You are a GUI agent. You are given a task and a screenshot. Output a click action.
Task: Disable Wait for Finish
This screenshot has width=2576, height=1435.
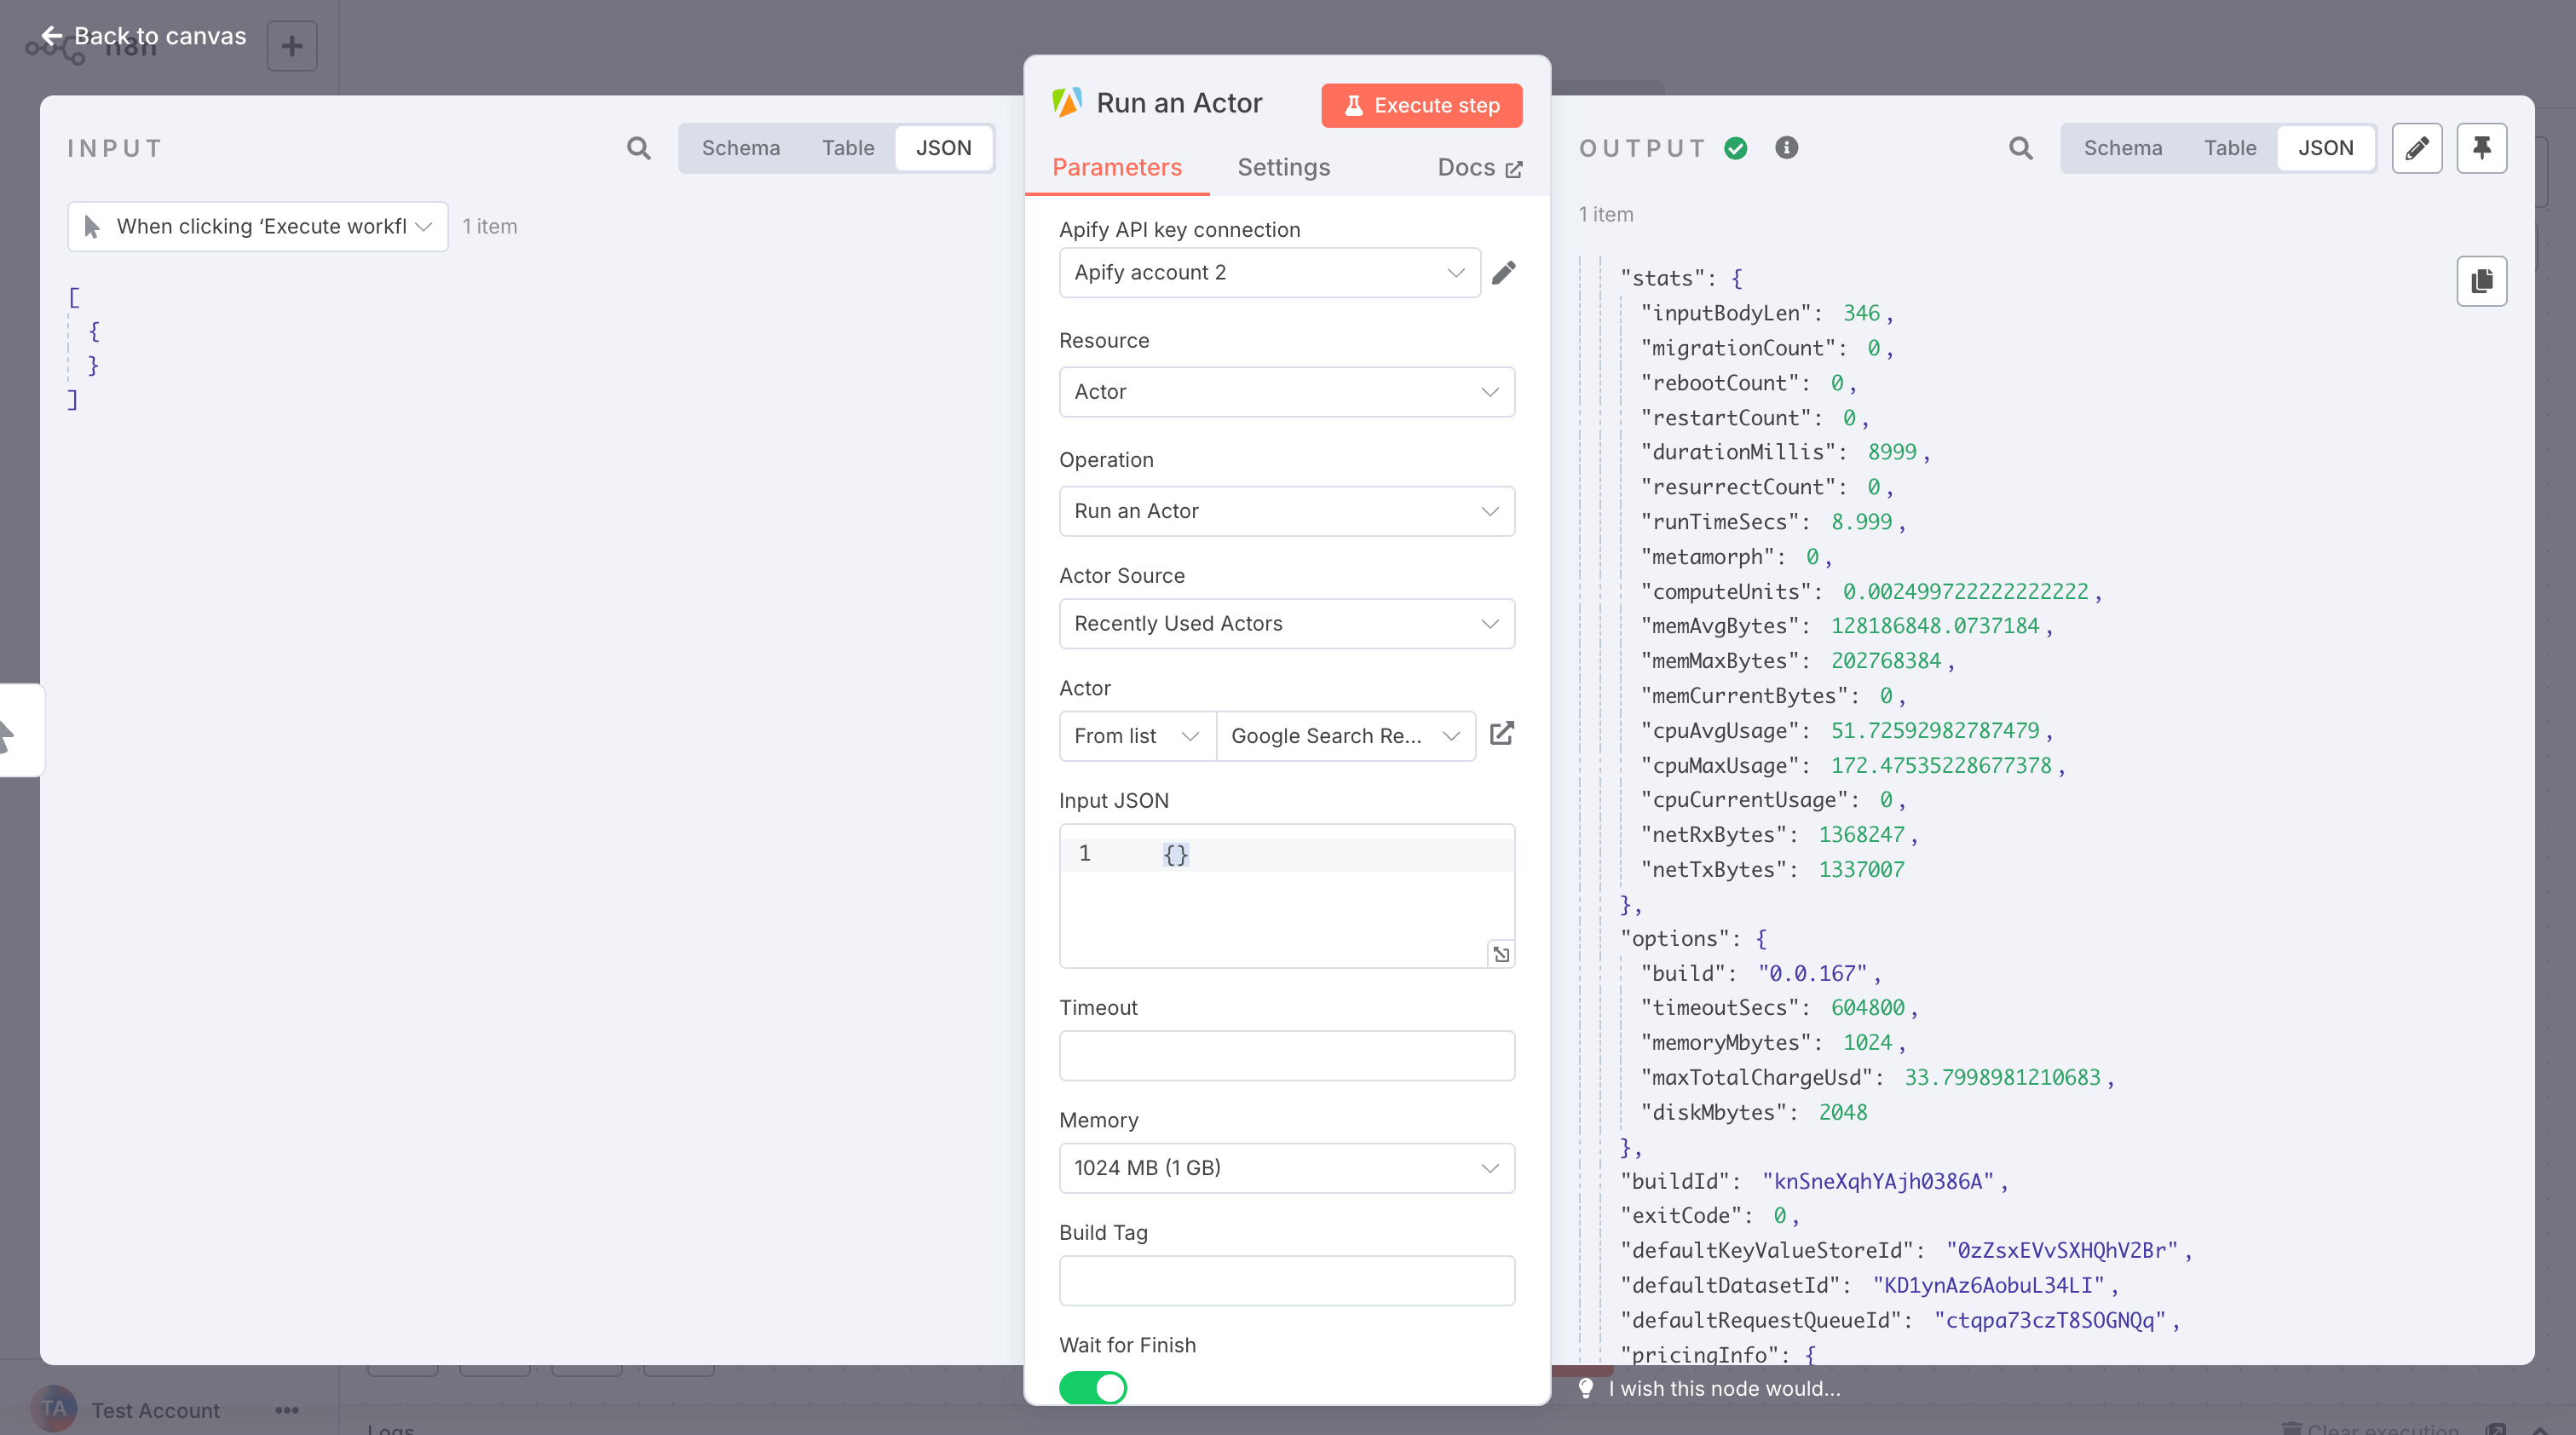(1092, 1388)
